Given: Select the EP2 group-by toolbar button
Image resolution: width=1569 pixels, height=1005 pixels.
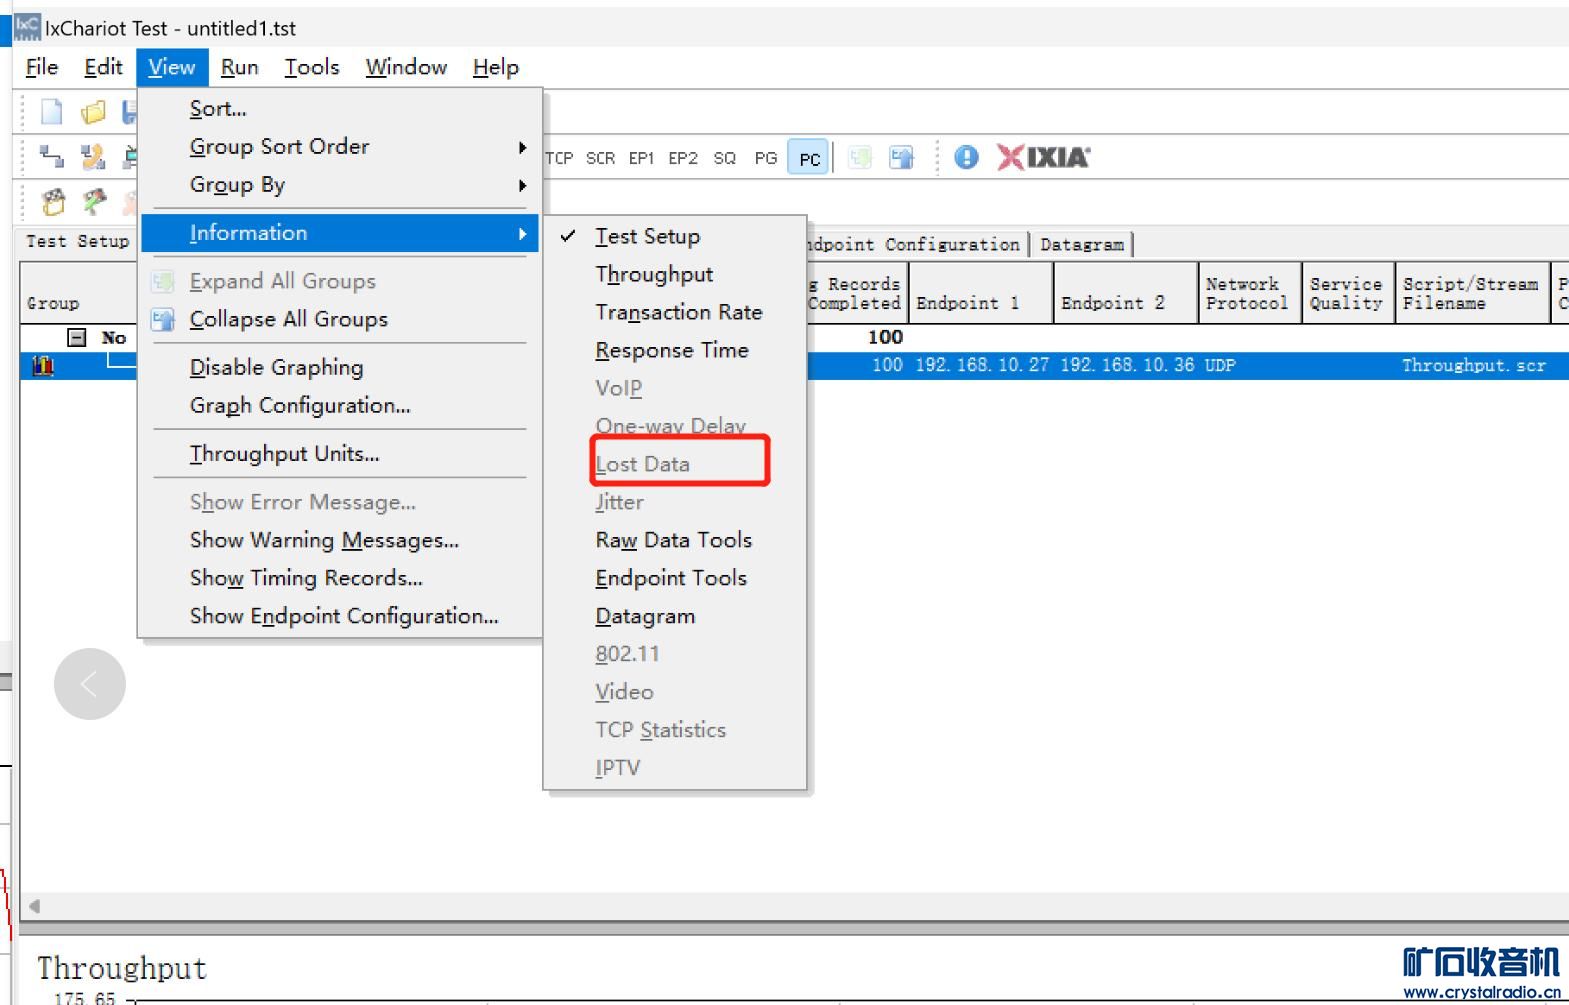Looking at the screenshot, I should (x=683, y=158).
